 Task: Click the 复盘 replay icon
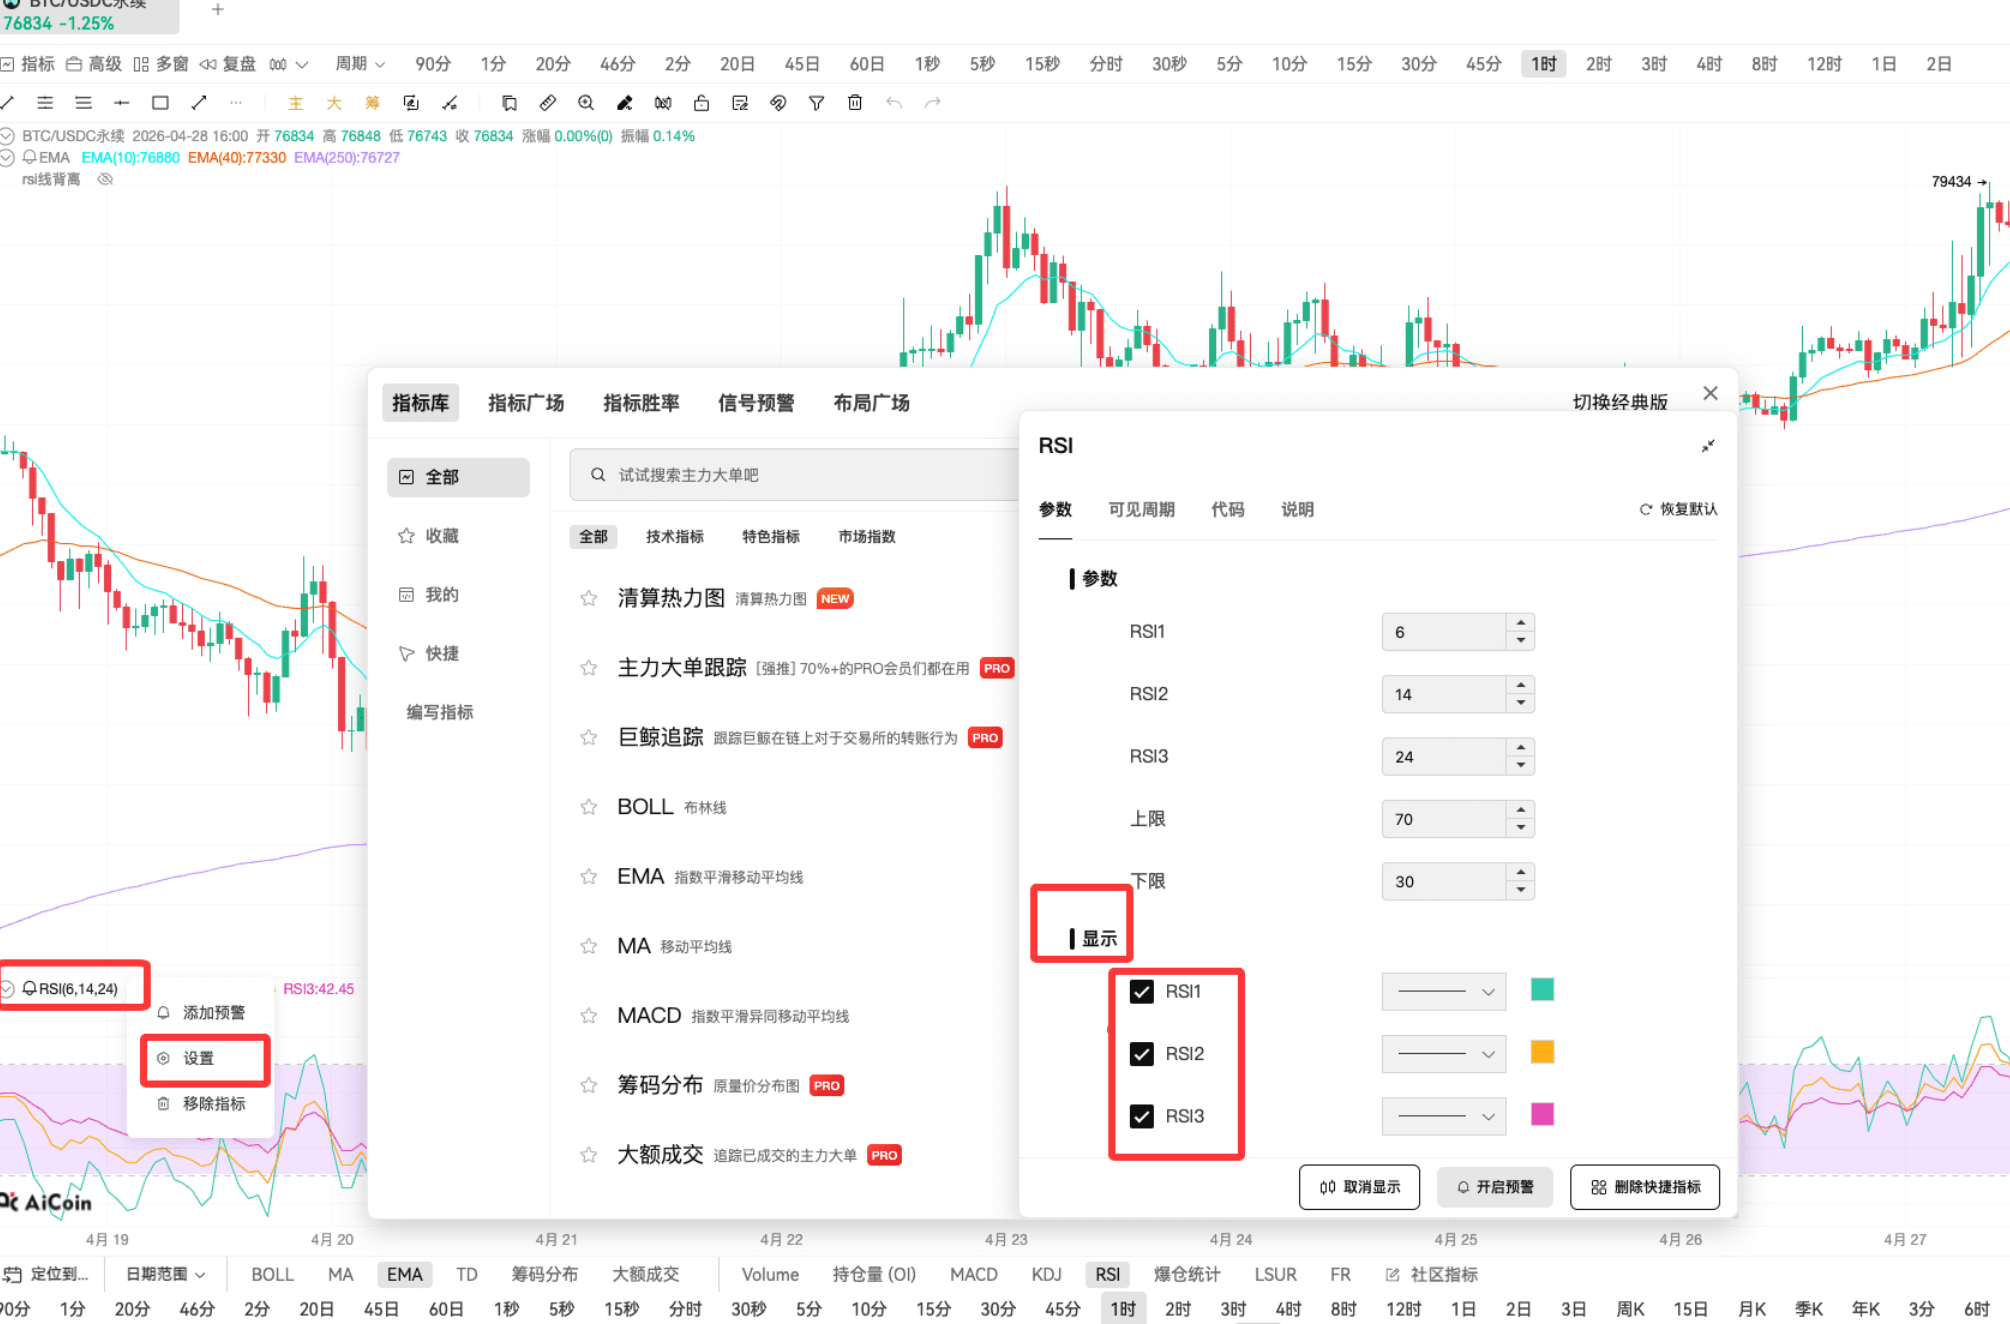click(x=209, y=64)
